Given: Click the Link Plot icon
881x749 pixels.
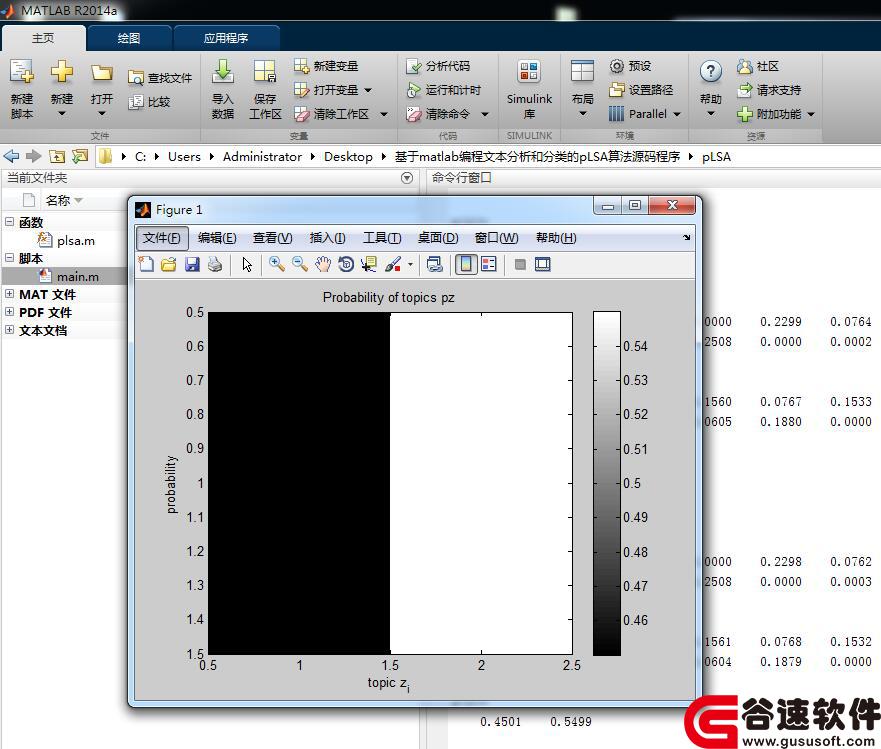Looking at the screenshot, I should (x=435, y=264).
